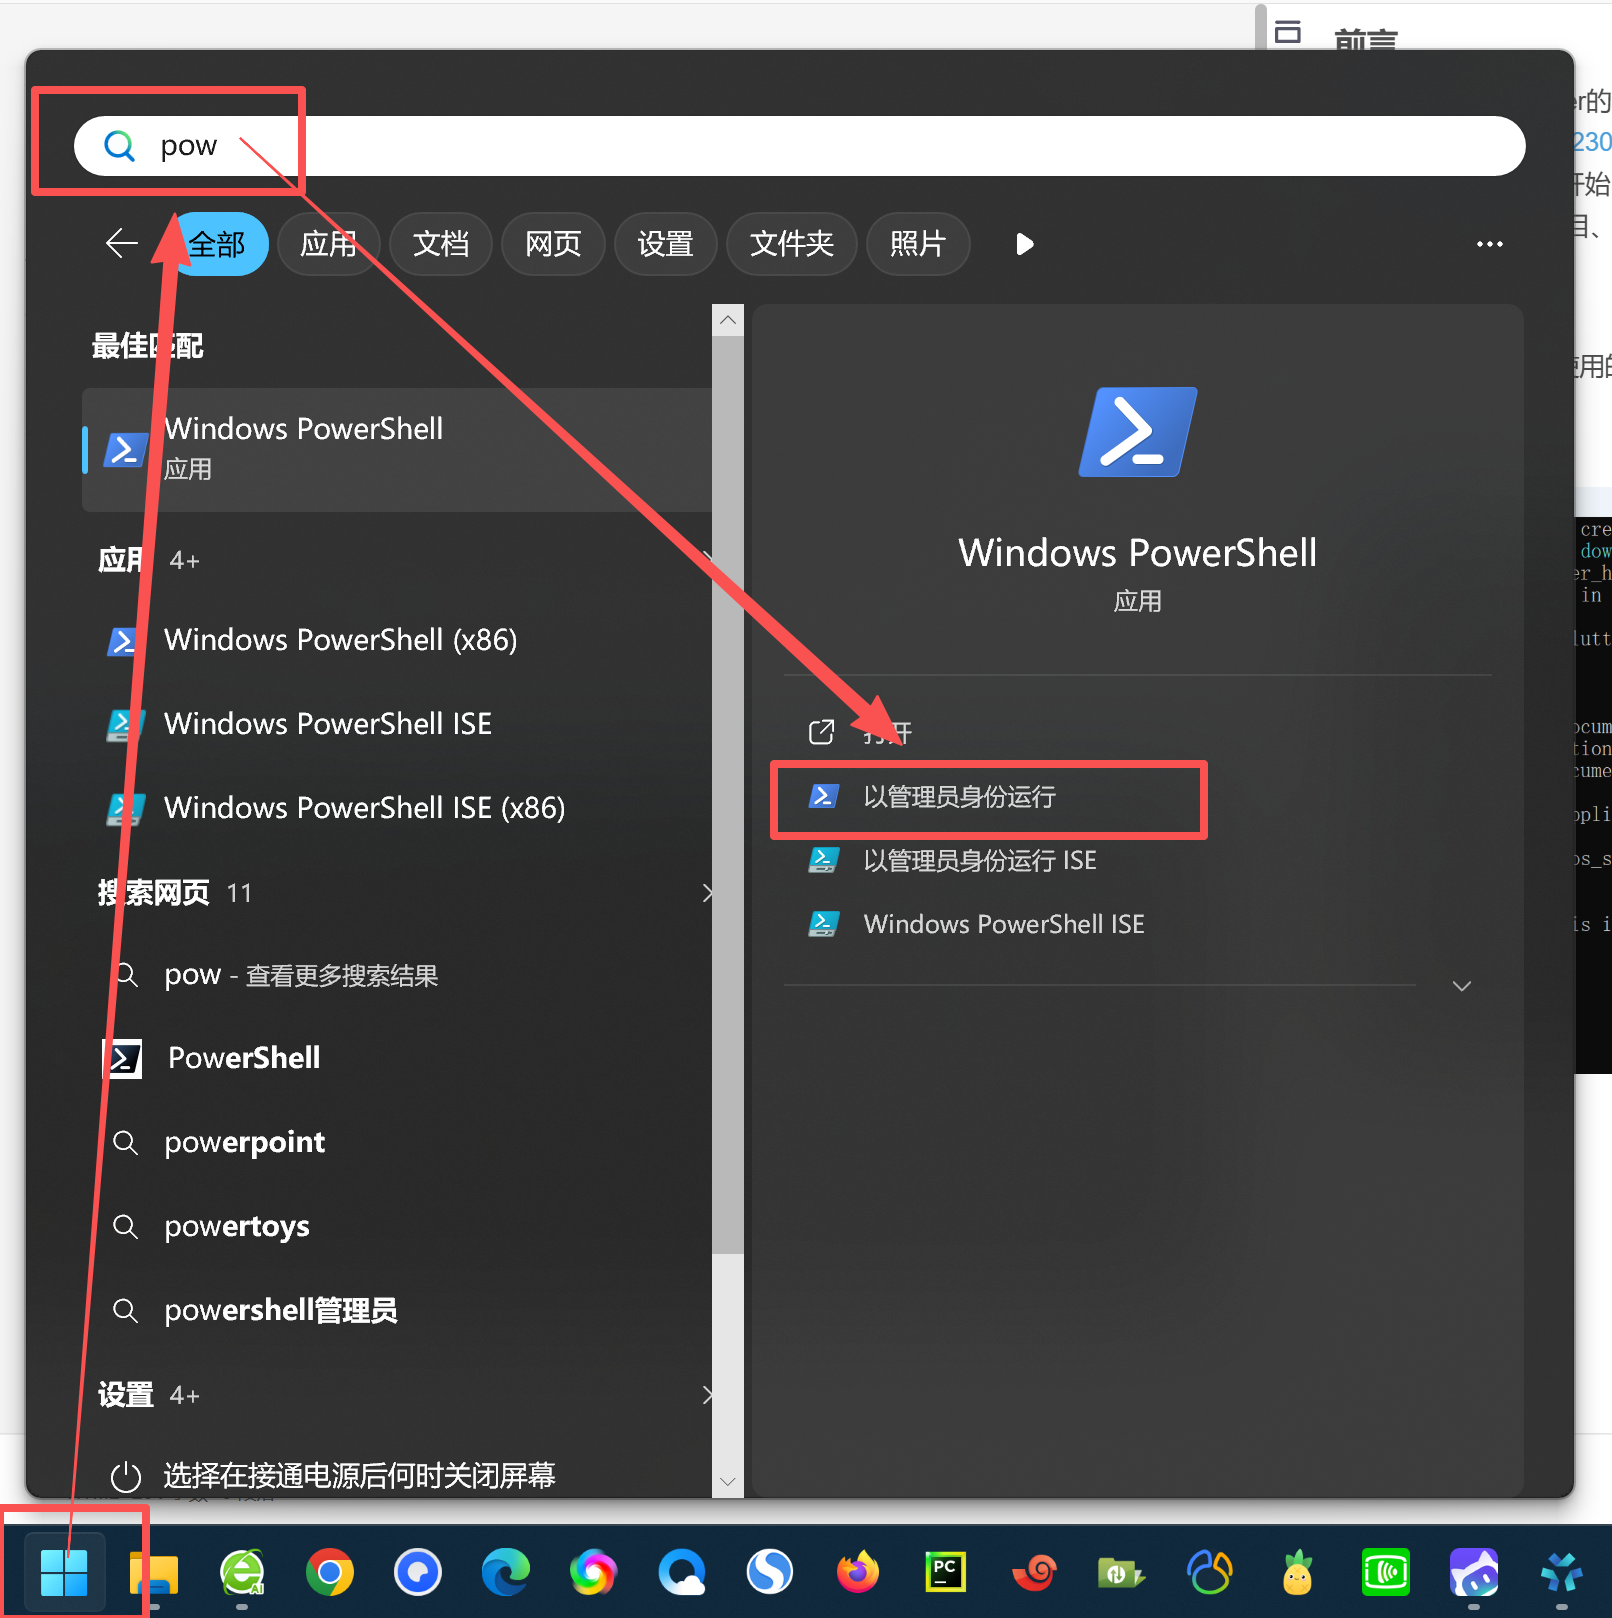Select the powerpoint search suggestion
The height and width of the screenshot is (1618, 1612).
point(397,1142)
